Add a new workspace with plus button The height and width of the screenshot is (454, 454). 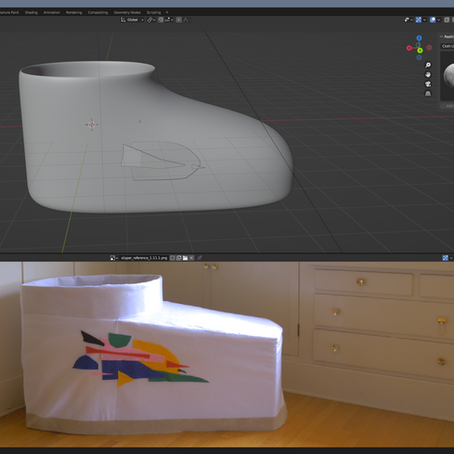(167, 12)
